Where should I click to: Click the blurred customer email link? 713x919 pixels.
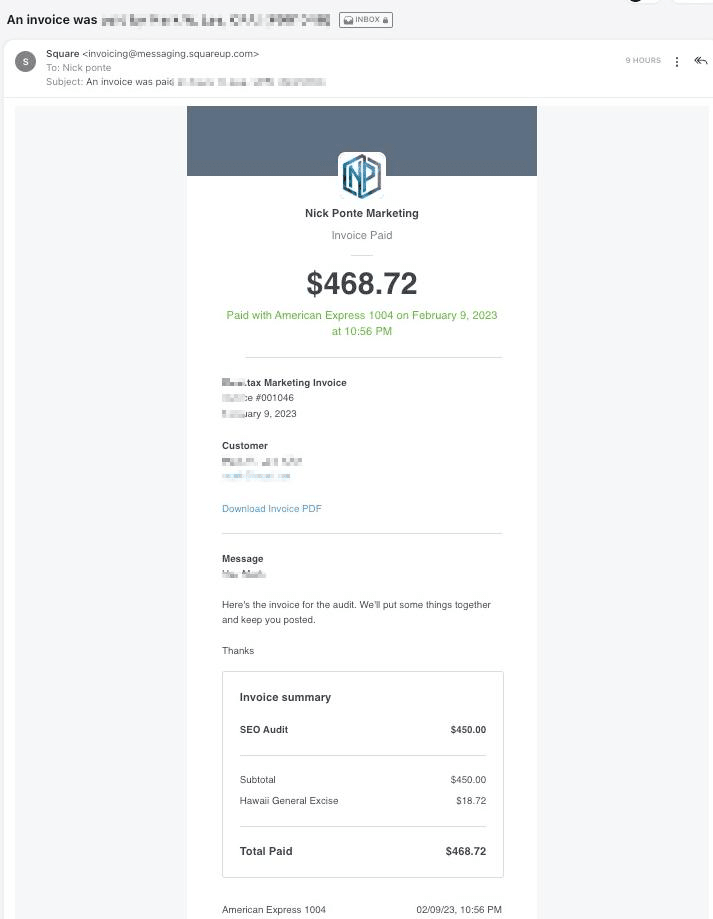pyautogui.click(x=256, y=475)
